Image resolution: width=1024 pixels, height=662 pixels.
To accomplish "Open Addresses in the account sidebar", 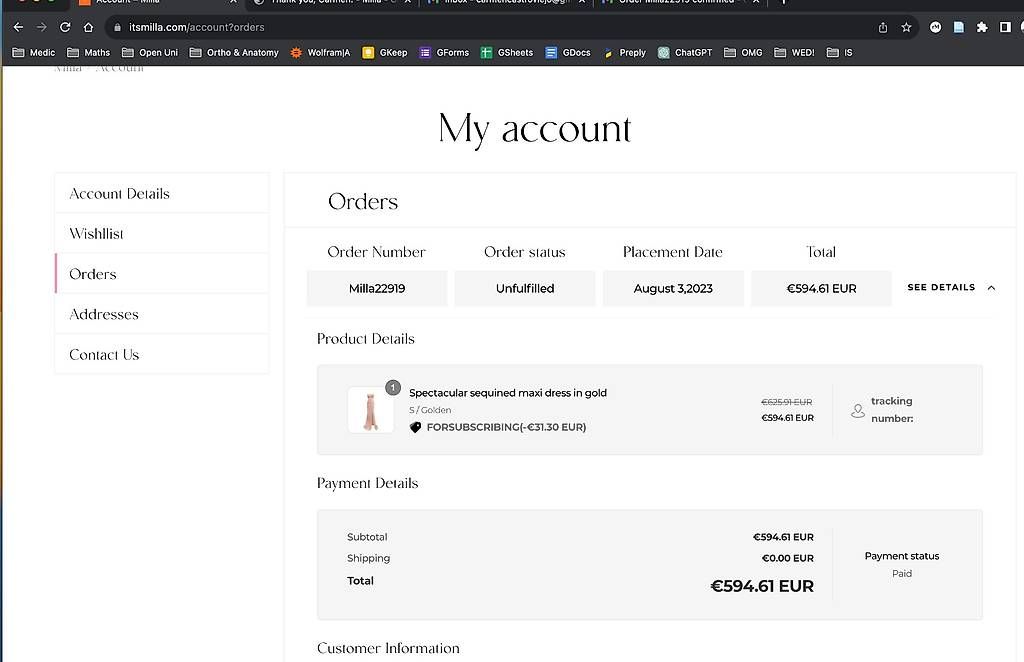I will tap(162, 314).
